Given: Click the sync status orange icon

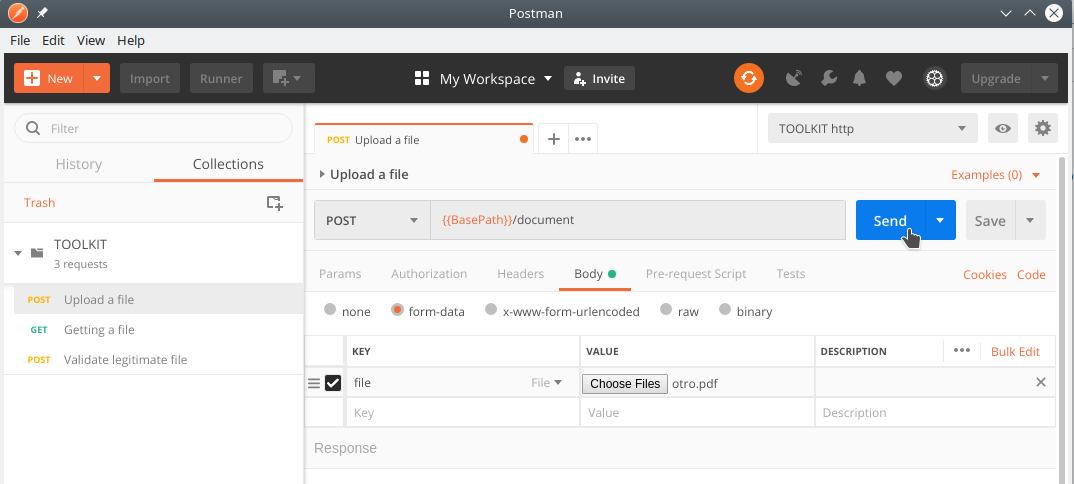Looking at the screenshot, I should click(x=749, y=78).
